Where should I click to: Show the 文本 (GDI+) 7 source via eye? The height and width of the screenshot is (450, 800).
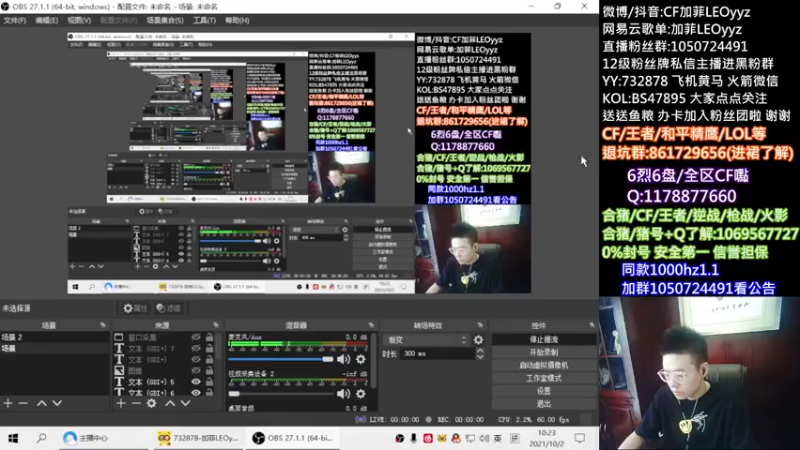(x=196, y=348)
